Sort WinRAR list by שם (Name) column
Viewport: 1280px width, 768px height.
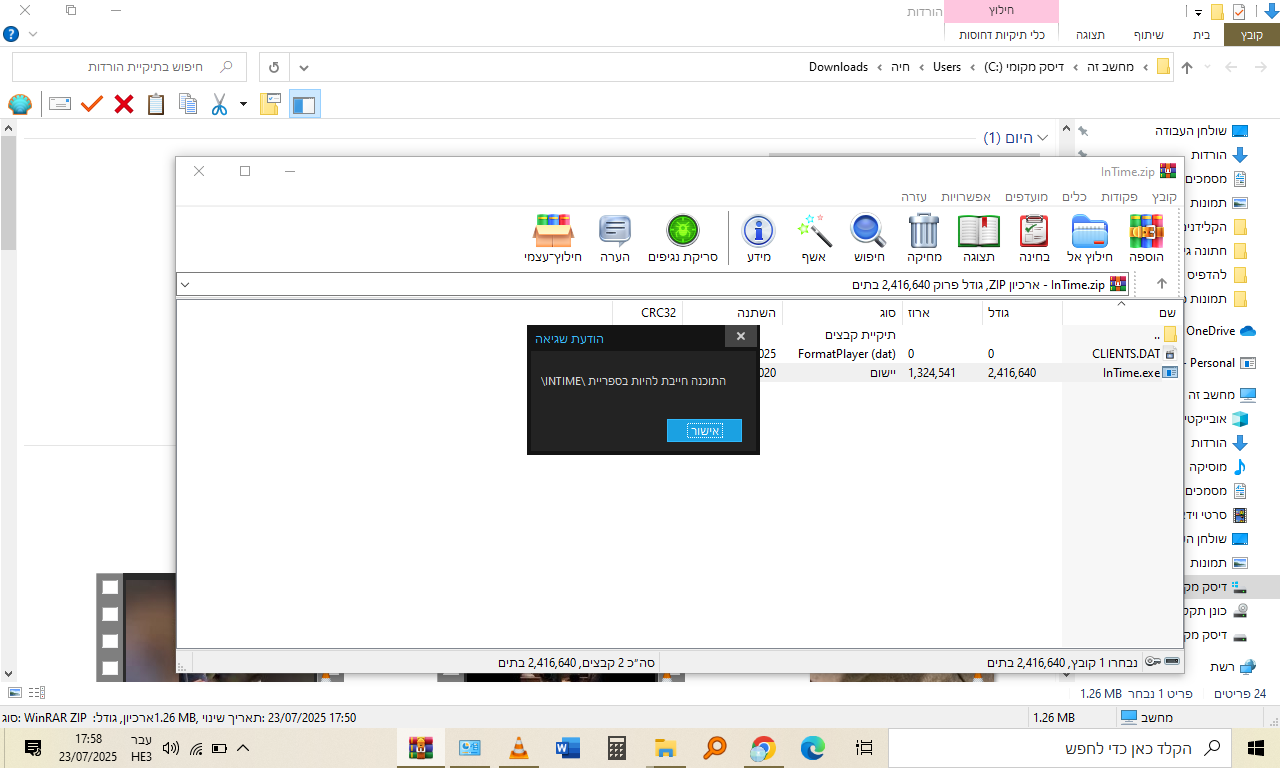tap(1121, 313)
